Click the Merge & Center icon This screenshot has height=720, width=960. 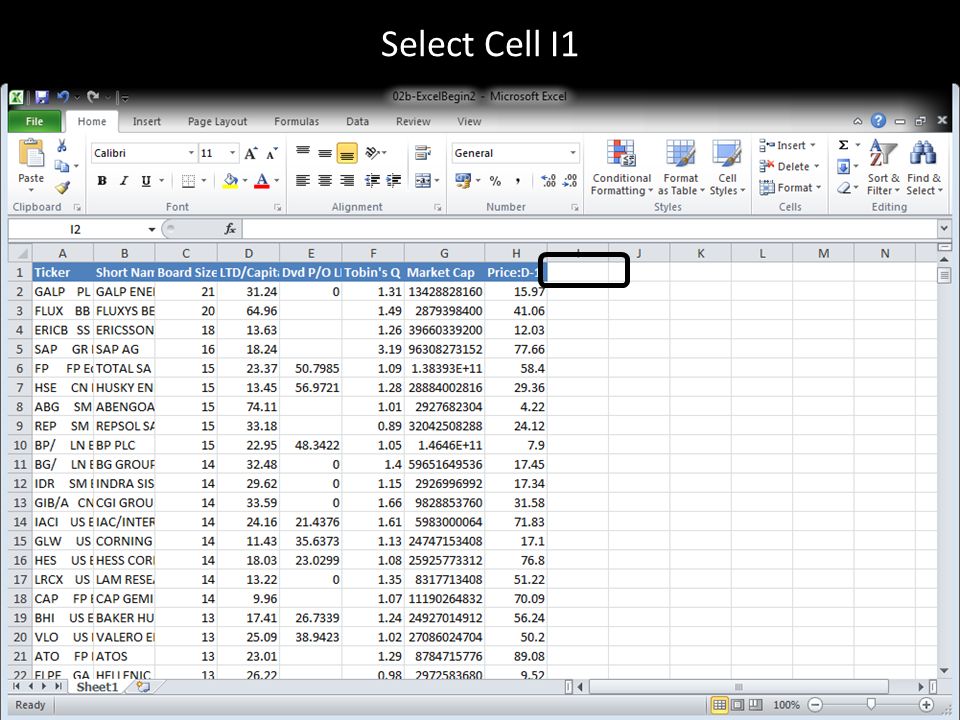click(423, 181)
